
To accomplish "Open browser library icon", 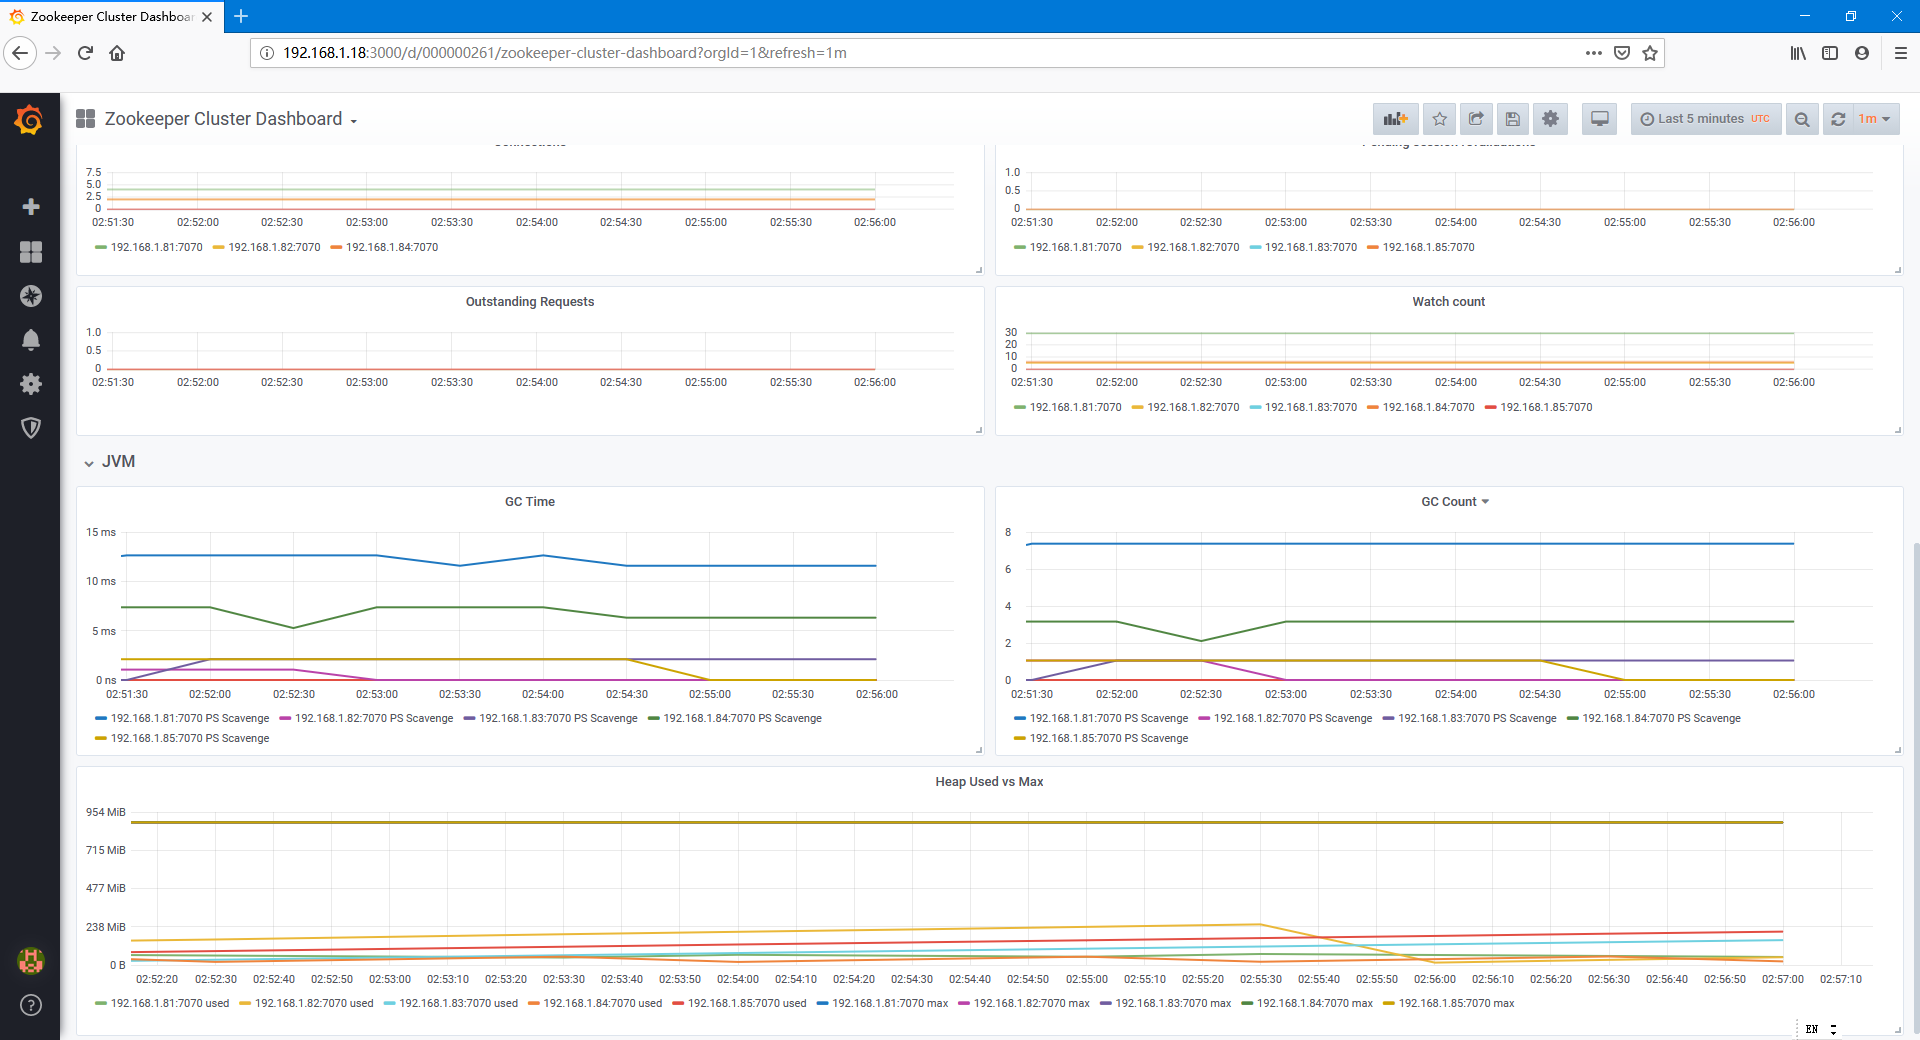I will 1798,53.
